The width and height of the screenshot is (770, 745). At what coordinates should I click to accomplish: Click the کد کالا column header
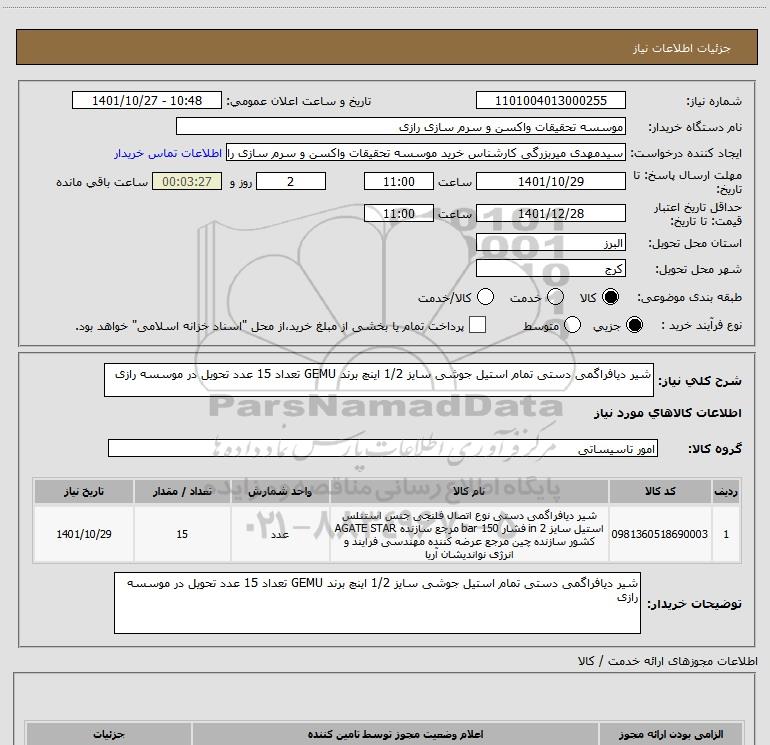tap(660, 492)
